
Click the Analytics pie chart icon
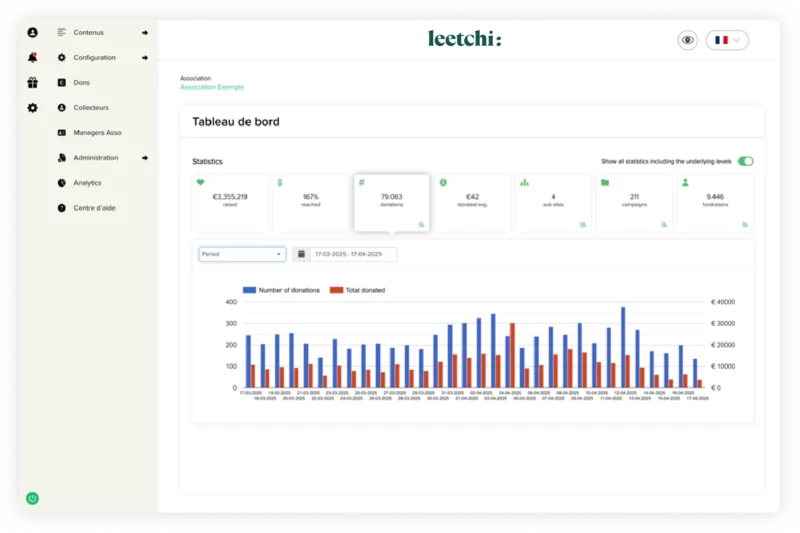tap(62, 183)
